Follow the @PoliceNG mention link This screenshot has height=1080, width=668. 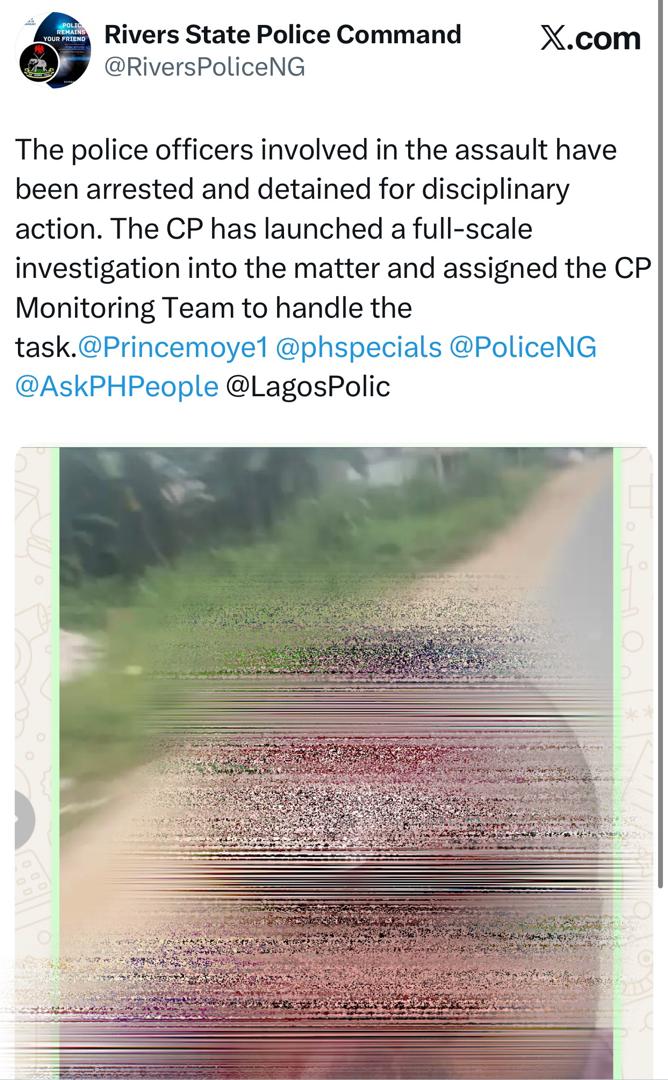[523, 347]
